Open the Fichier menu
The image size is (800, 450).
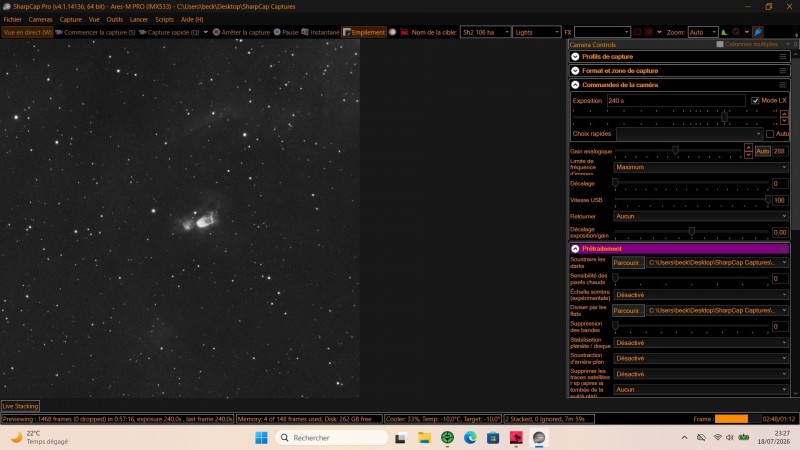(12, 19)
